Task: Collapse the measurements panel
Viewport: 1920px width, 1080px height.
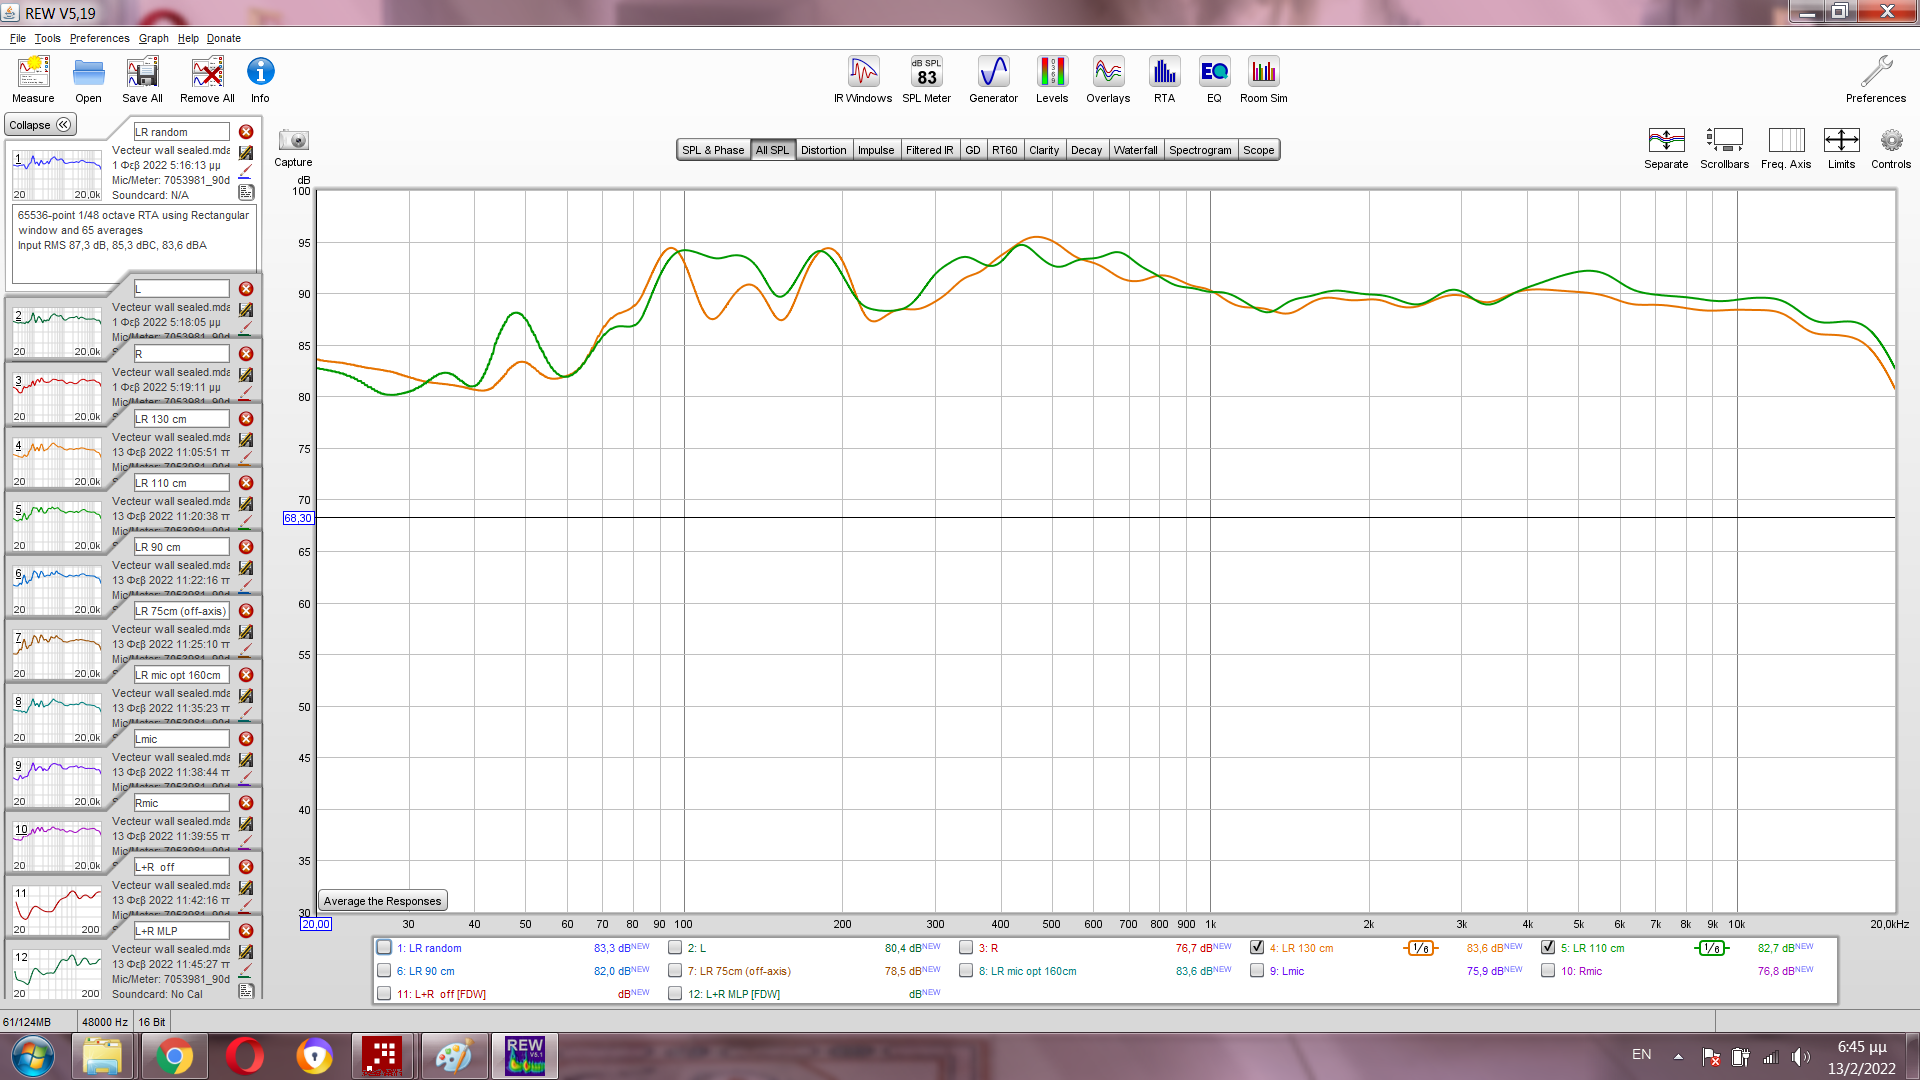Action: (x=40, y=125)
